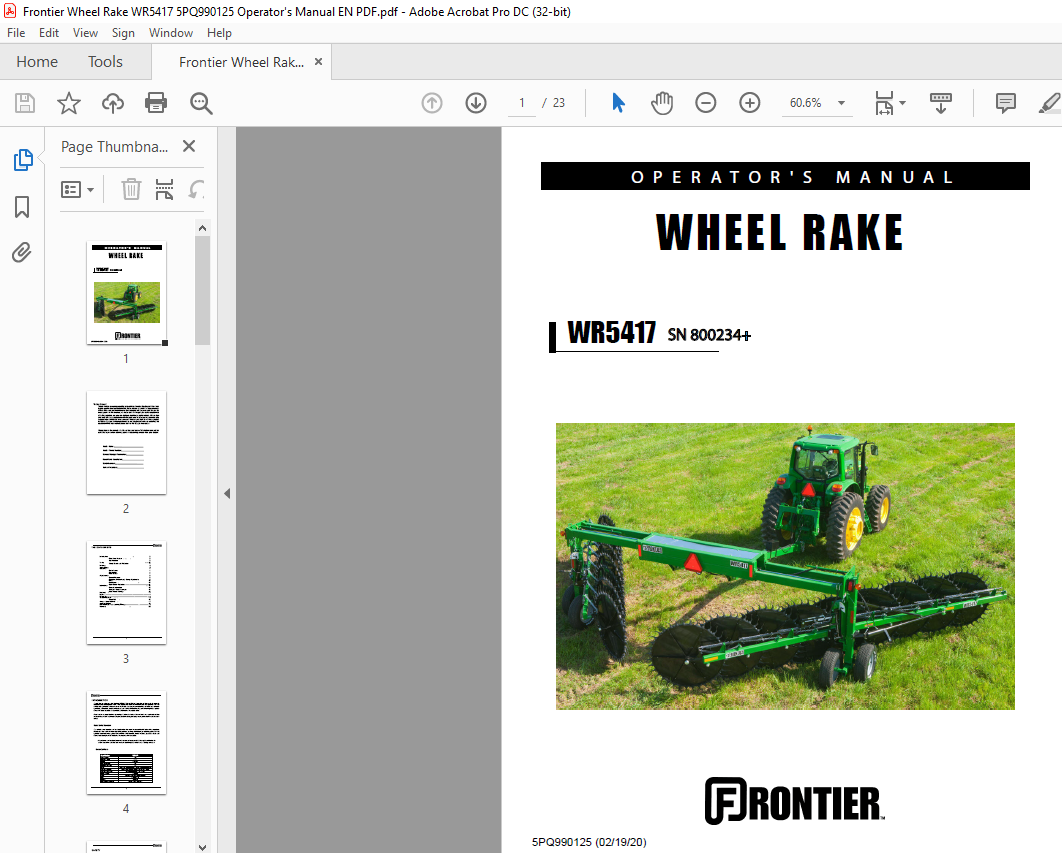Open the Bookmarks sidebar icon
The image size is (1062, 853).
click(x=22, y=207)
